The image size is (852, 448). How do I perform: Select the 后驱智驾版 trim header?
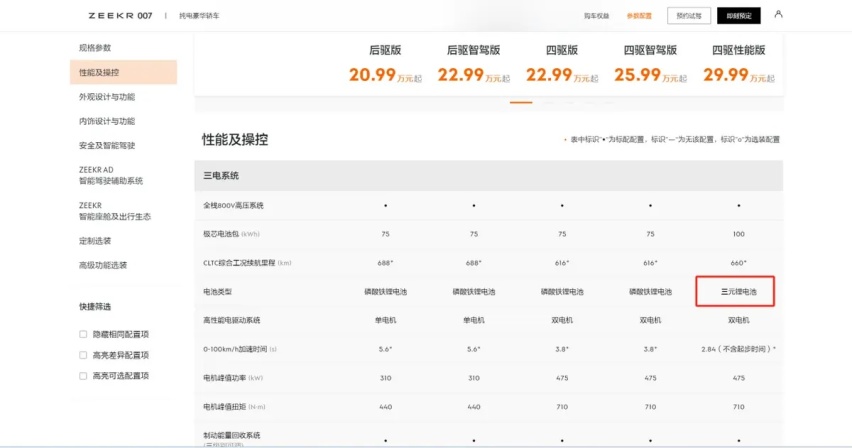[x=473, y=50]
